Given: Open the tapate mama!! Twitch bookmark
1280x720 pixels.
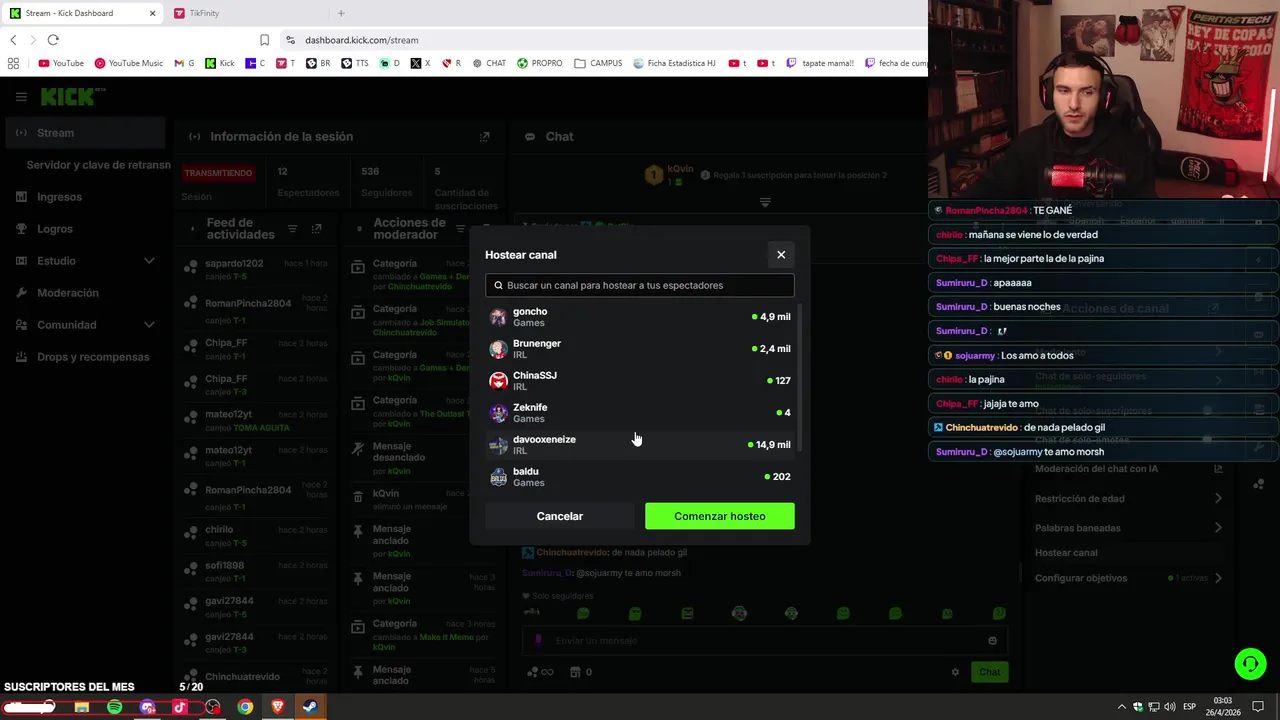Looking at the screenshot, I should (820, 63).
